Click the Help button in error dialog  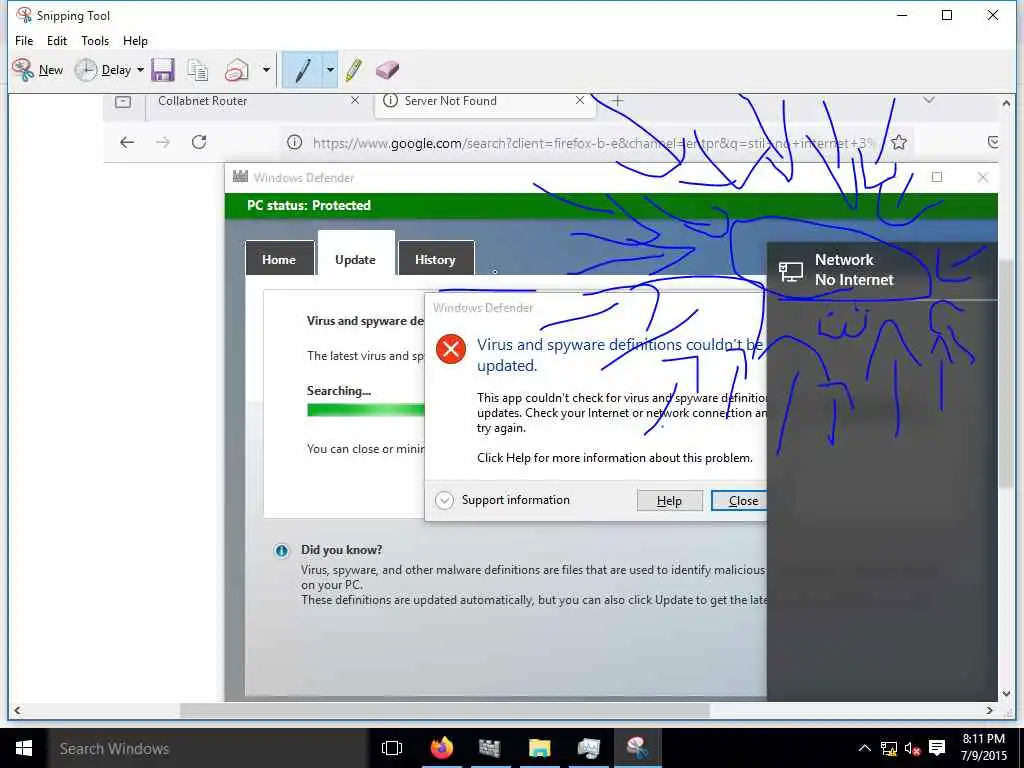click(x=669, y=501)
